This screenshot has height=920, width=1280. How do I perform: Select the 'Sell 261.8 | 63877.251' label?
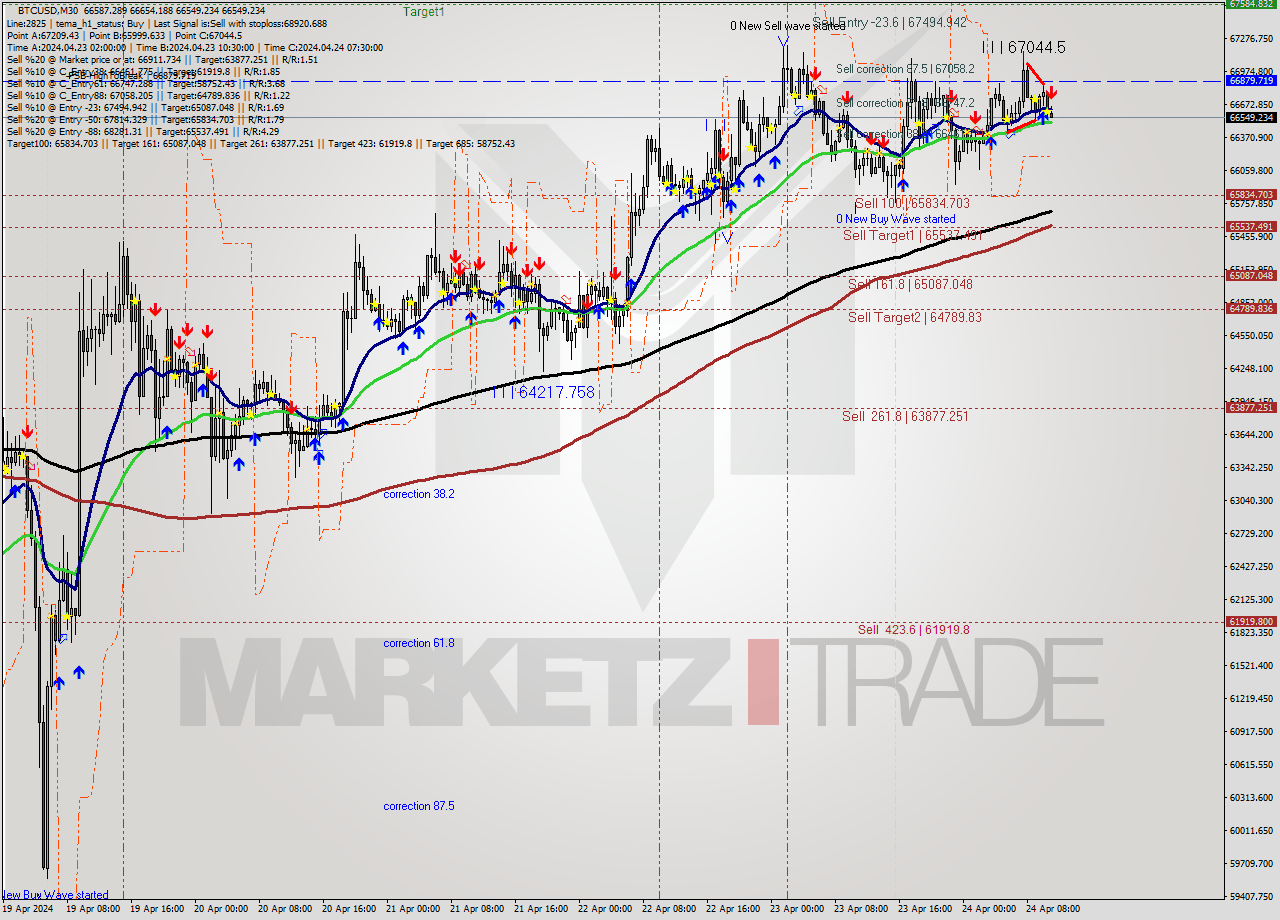905,417
